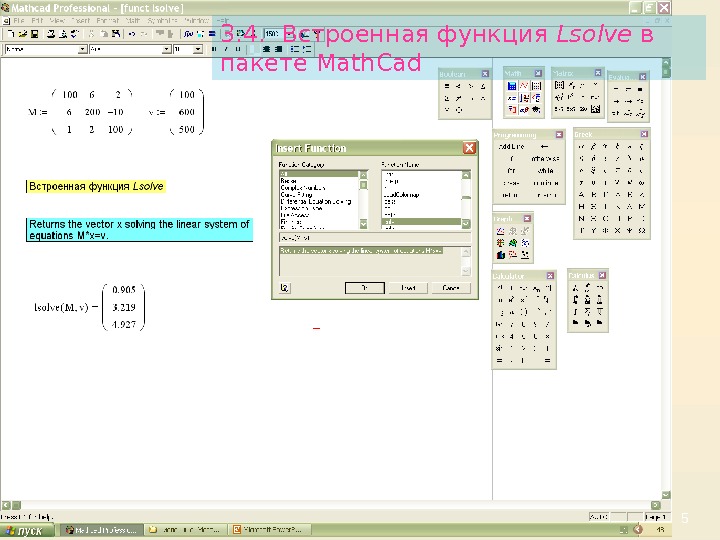Toggle the bulleted list format
Viewport: 720px width, 540px height.
[295, 49]
